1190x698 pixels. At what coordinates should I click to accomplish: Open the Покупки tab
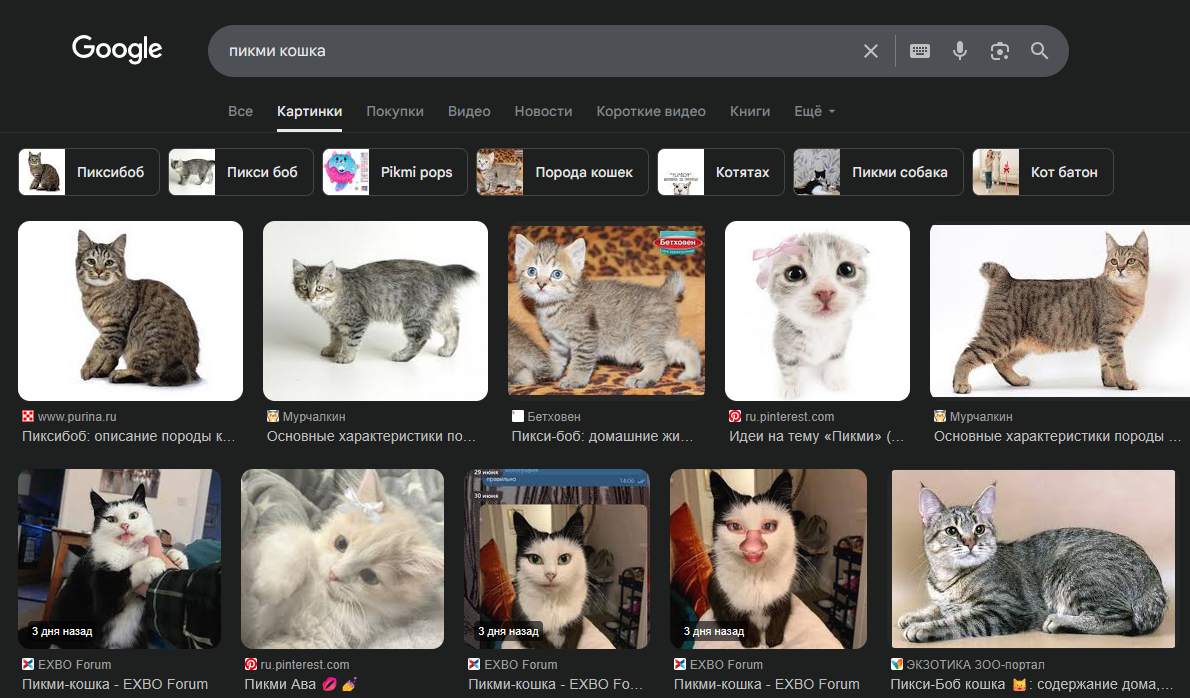[x=395, y=111]
